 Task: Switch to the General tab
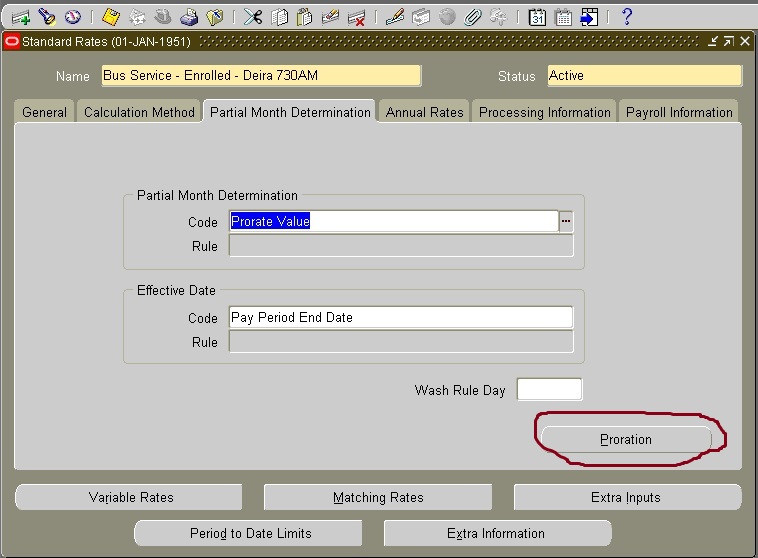click(44, 112)
